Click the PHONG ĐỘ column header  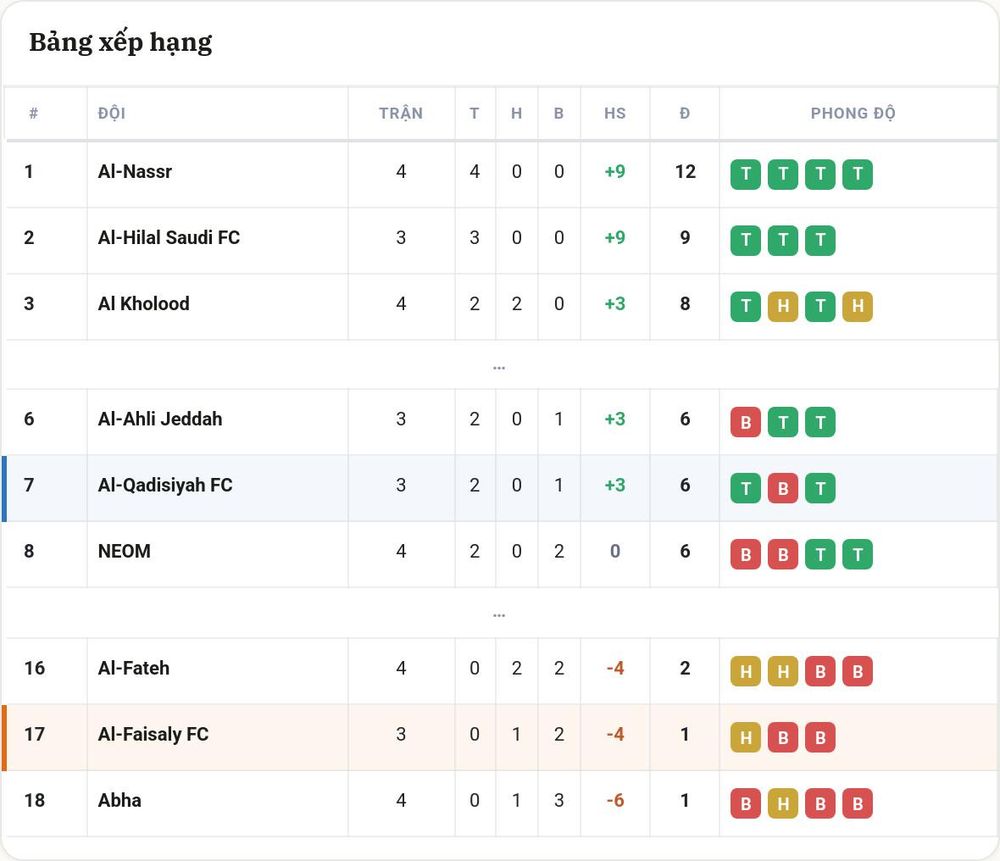click(853, 114)
